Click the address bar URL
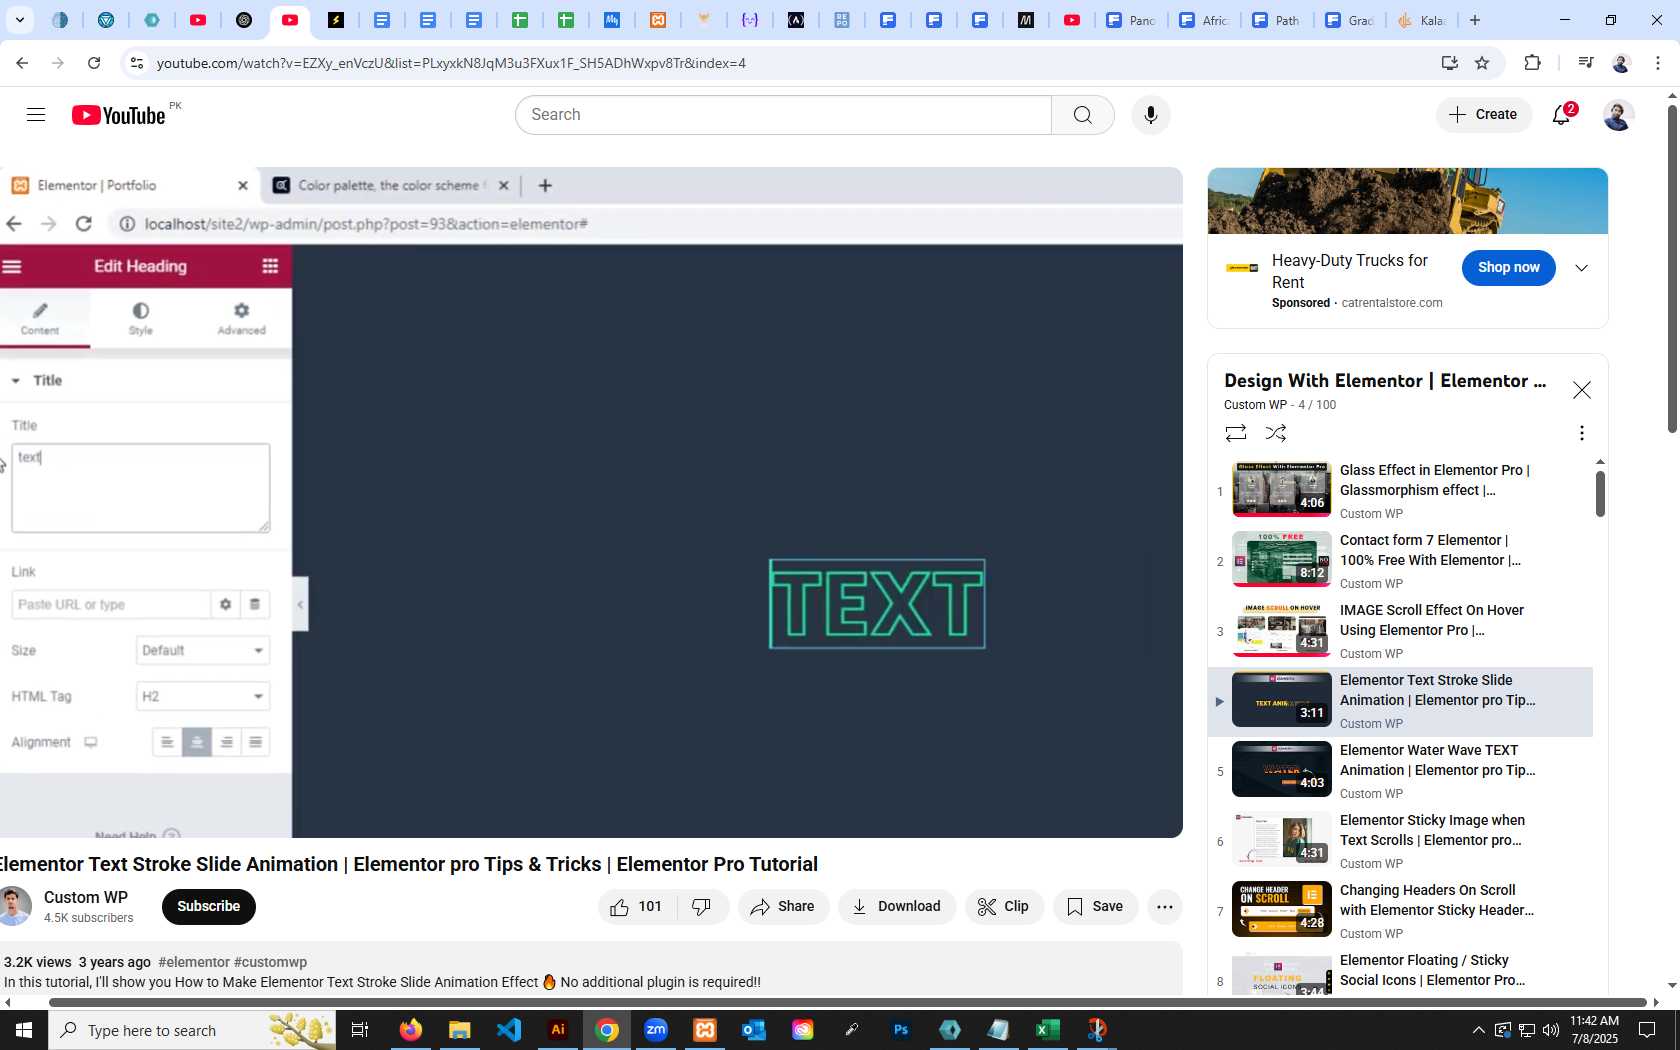1680x1050 pixels. tap(451, 63)
